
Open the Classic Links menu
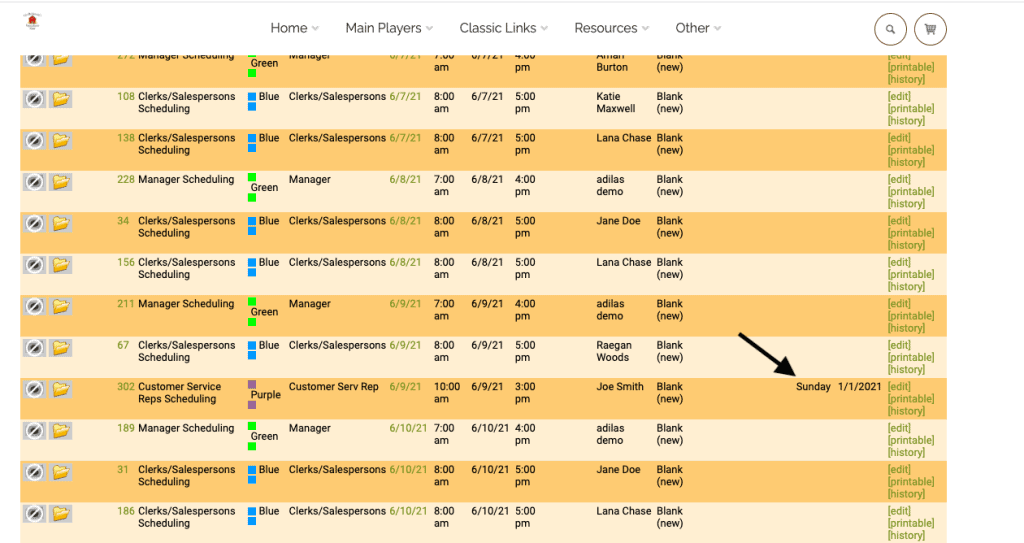[x=504, y=28]
